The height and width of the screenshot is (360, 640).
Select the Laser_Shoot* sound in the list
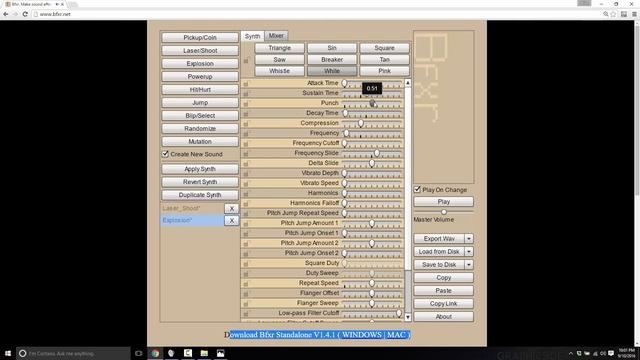tap(192, 208)
